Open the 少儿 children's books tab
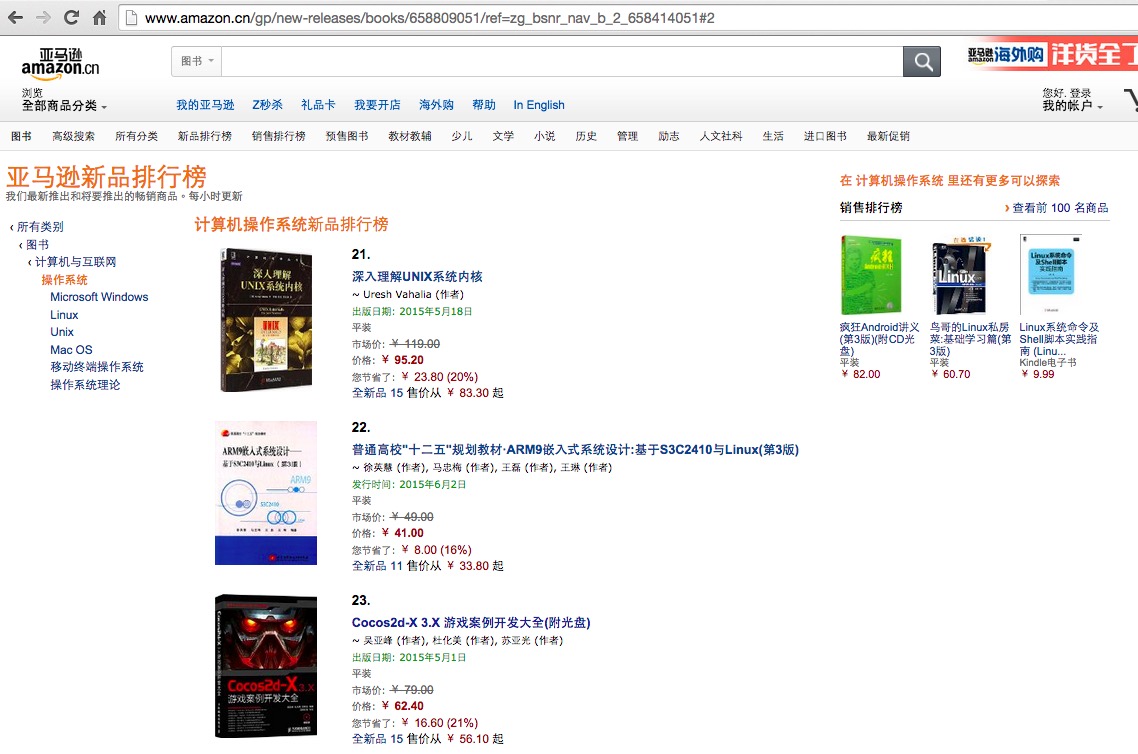 [x=462, y=136]
